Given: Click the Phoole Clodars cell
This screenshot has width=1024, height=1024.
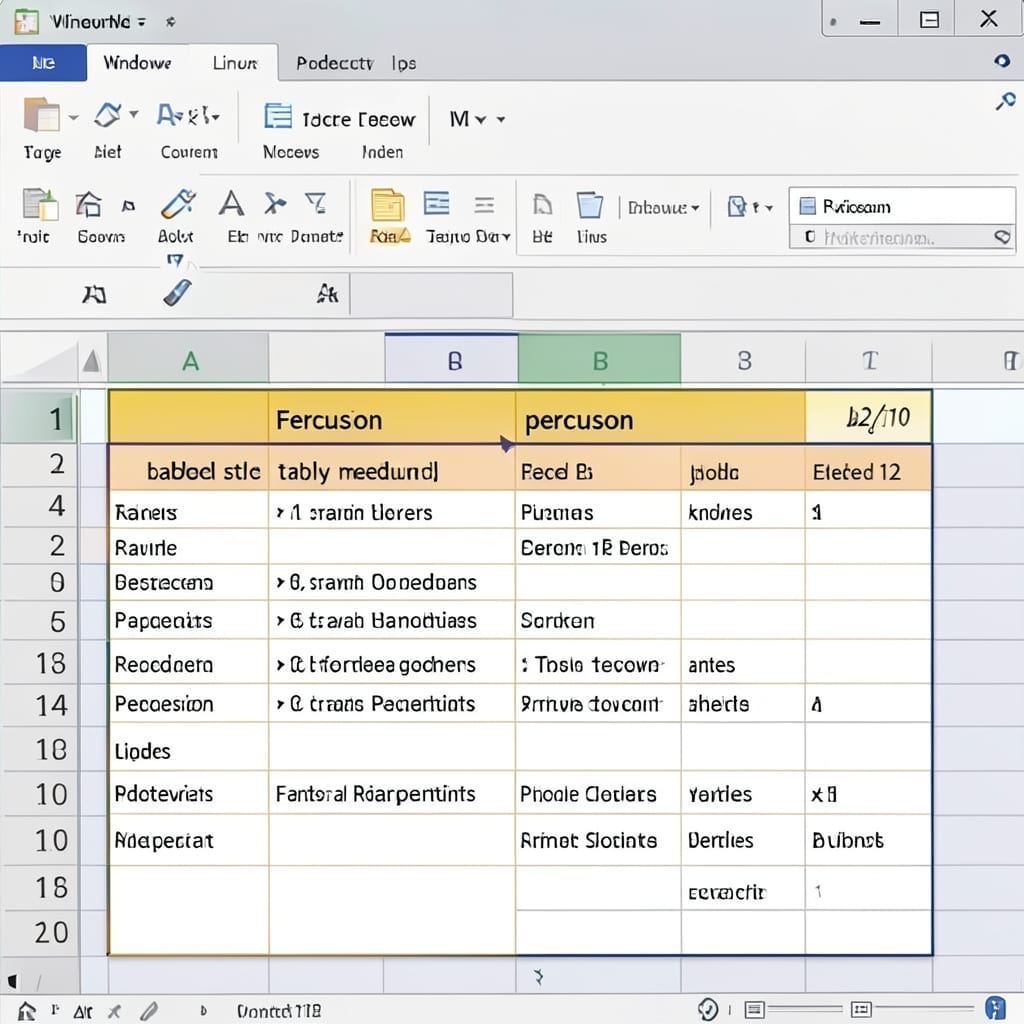Looking at the screenshot, I should (598, 794).
